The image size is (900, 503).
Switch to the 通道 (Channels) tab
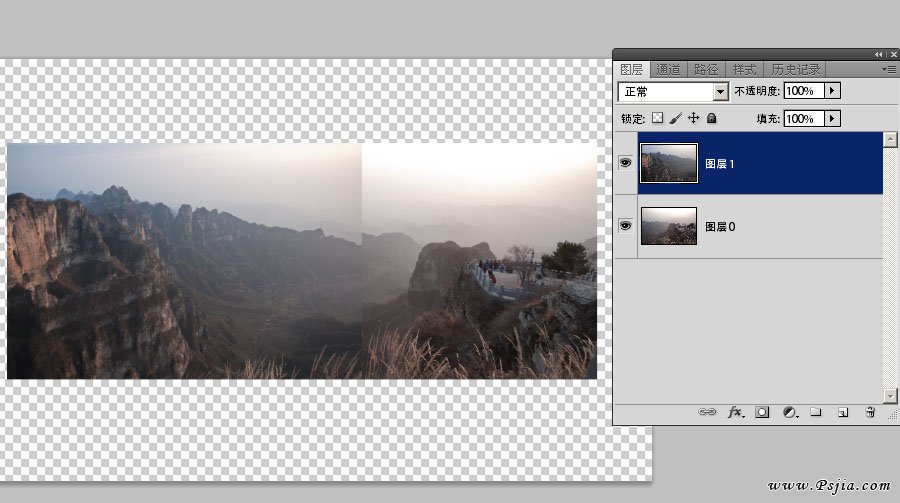[x=668, y=70]
